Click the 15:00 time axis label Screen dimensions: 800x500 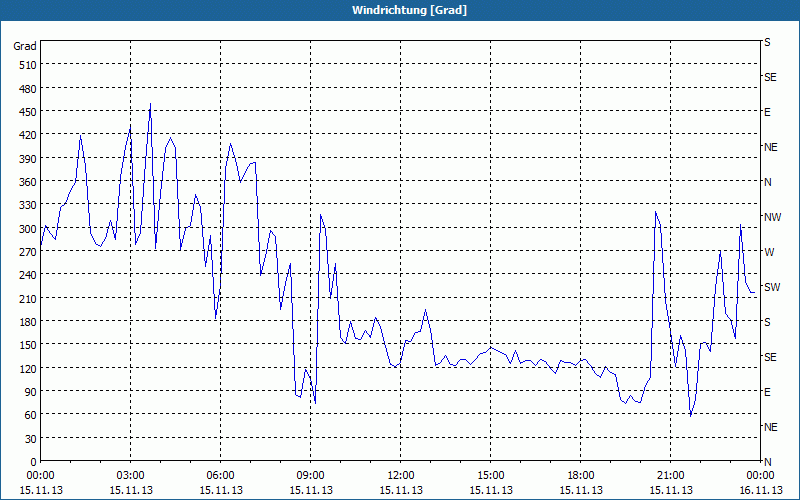[491, 476]
